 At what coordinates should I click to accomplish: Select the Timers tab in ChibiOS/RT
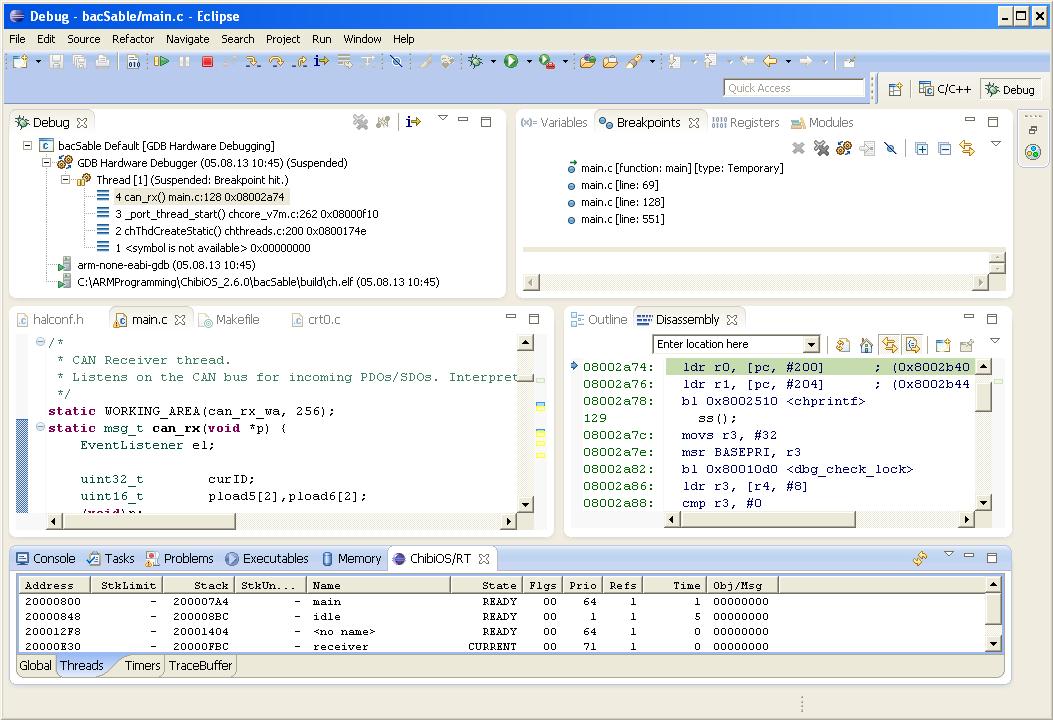tap(142, 665)
